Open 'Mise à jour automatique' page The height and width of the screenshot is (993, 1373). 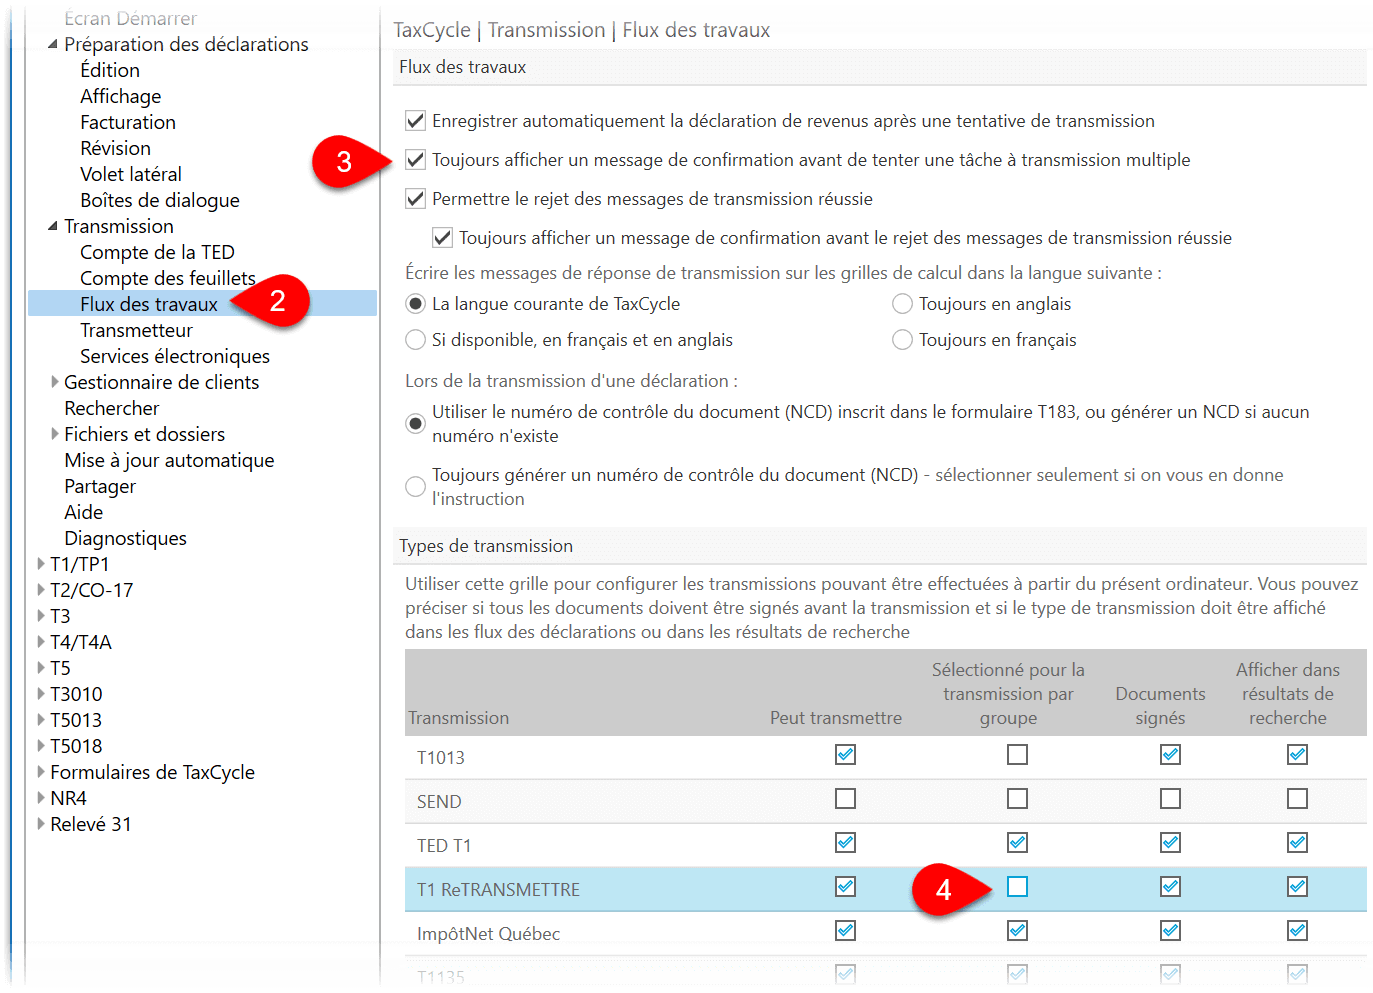coord(169,460)
